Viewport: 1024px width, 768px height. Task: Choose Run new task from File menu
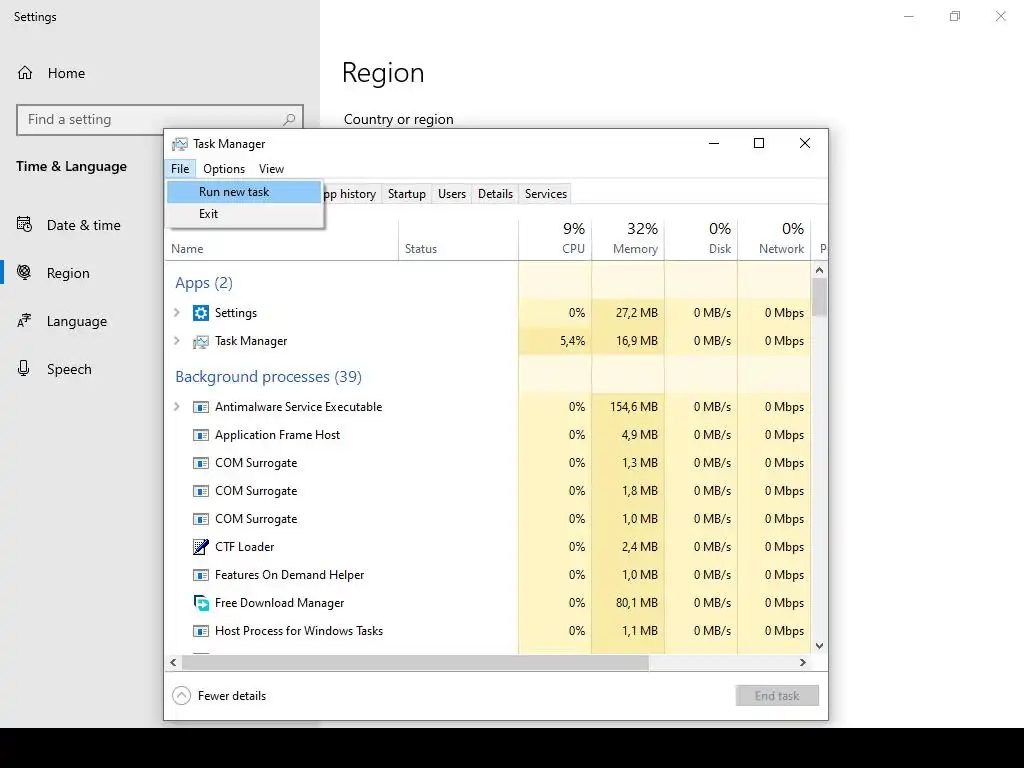click(244, 192)
